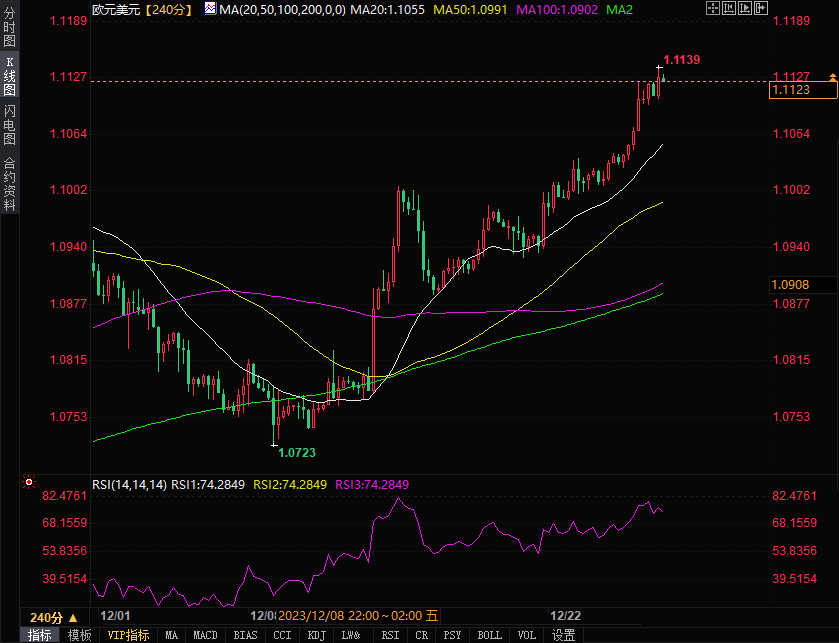Toggle the BOLL indicator

[489, 635]
